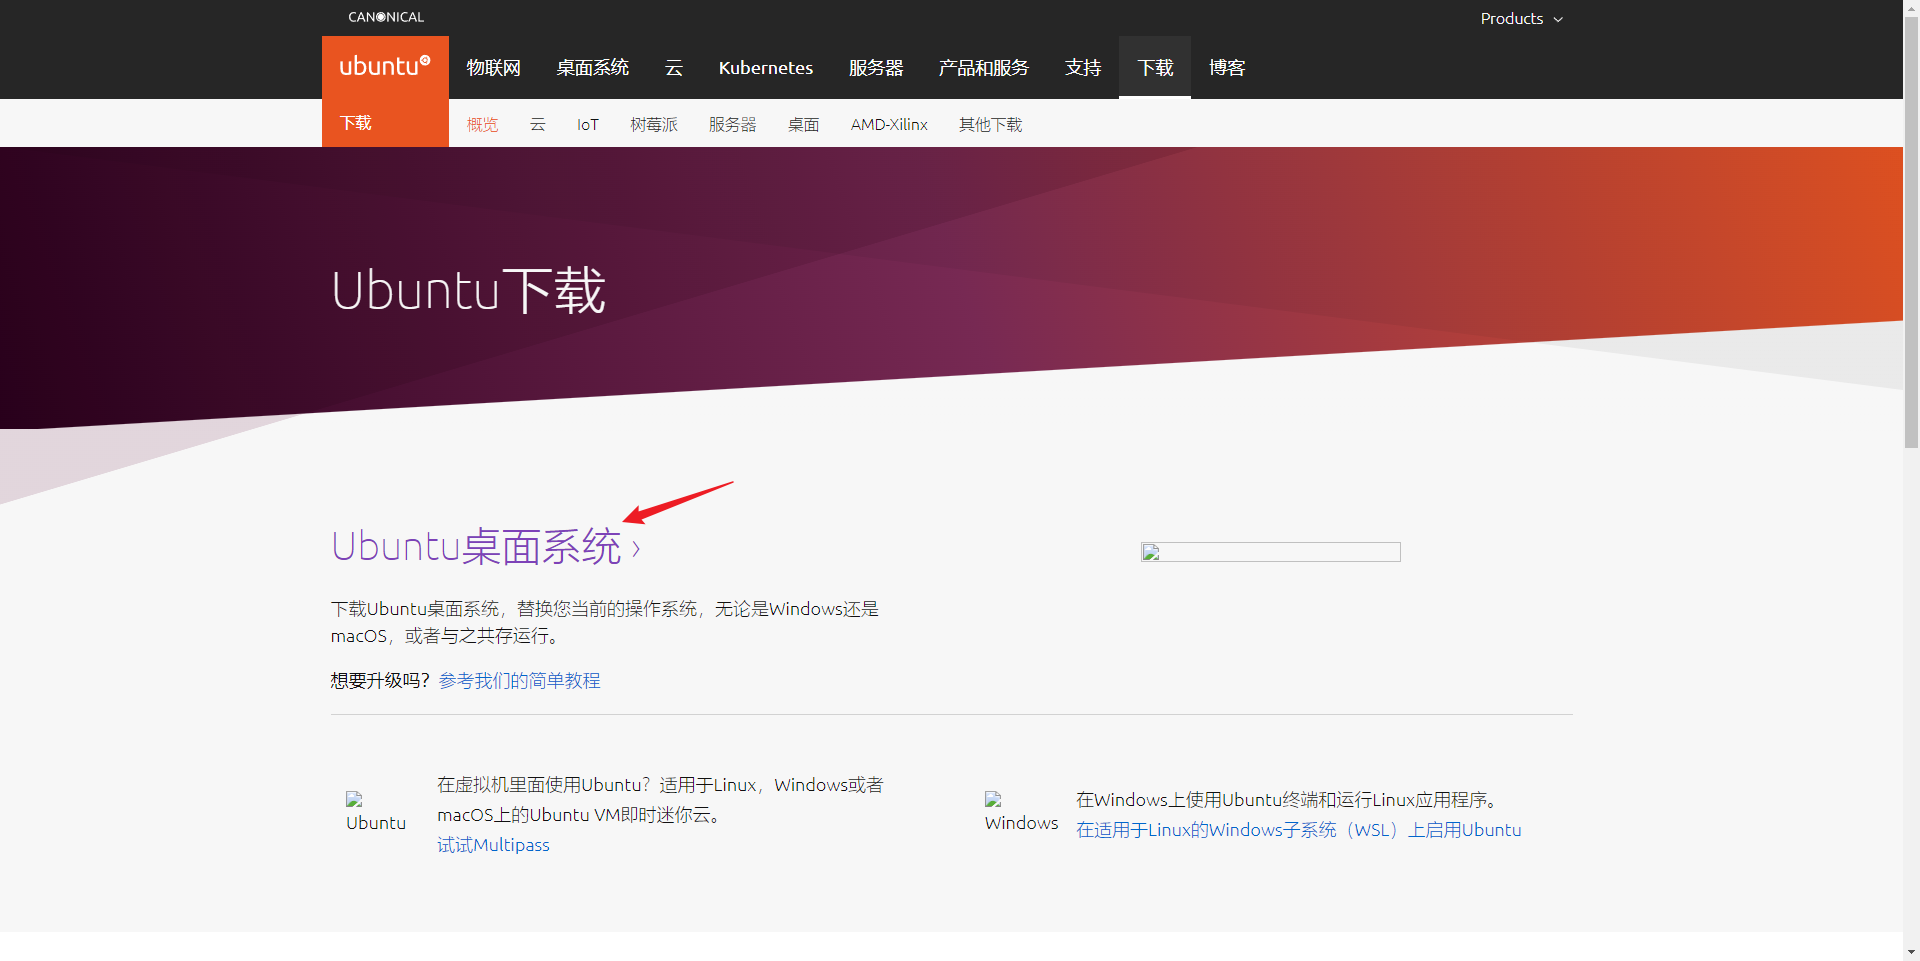Select 树莓派 in the download subnav
Viewport: 1920px width, 961px height.
click(654, 124)
